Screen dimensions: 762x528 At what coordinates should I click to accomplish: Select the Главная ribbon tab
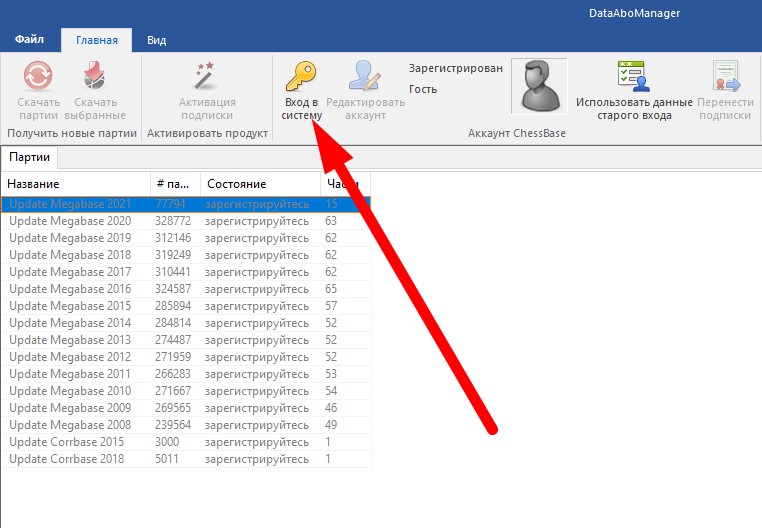[x=96, y=41]
